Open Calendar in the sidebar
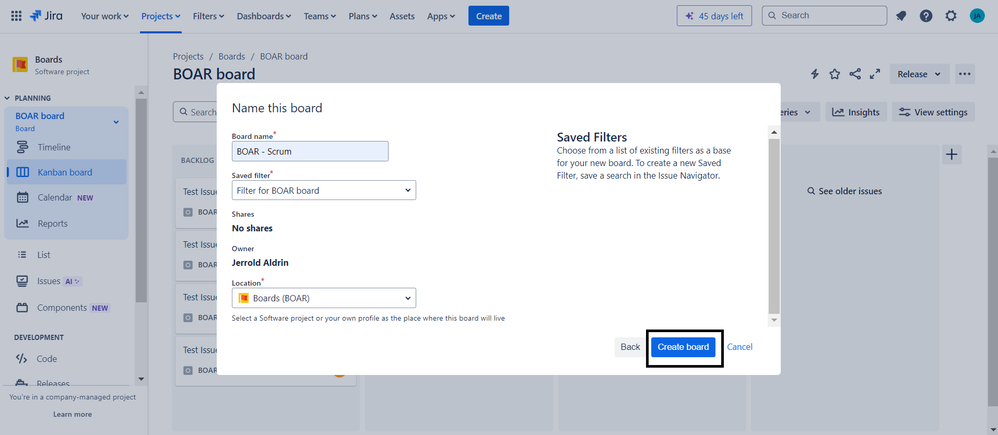This screenshot has height=435, width=998. coord(67,197)
